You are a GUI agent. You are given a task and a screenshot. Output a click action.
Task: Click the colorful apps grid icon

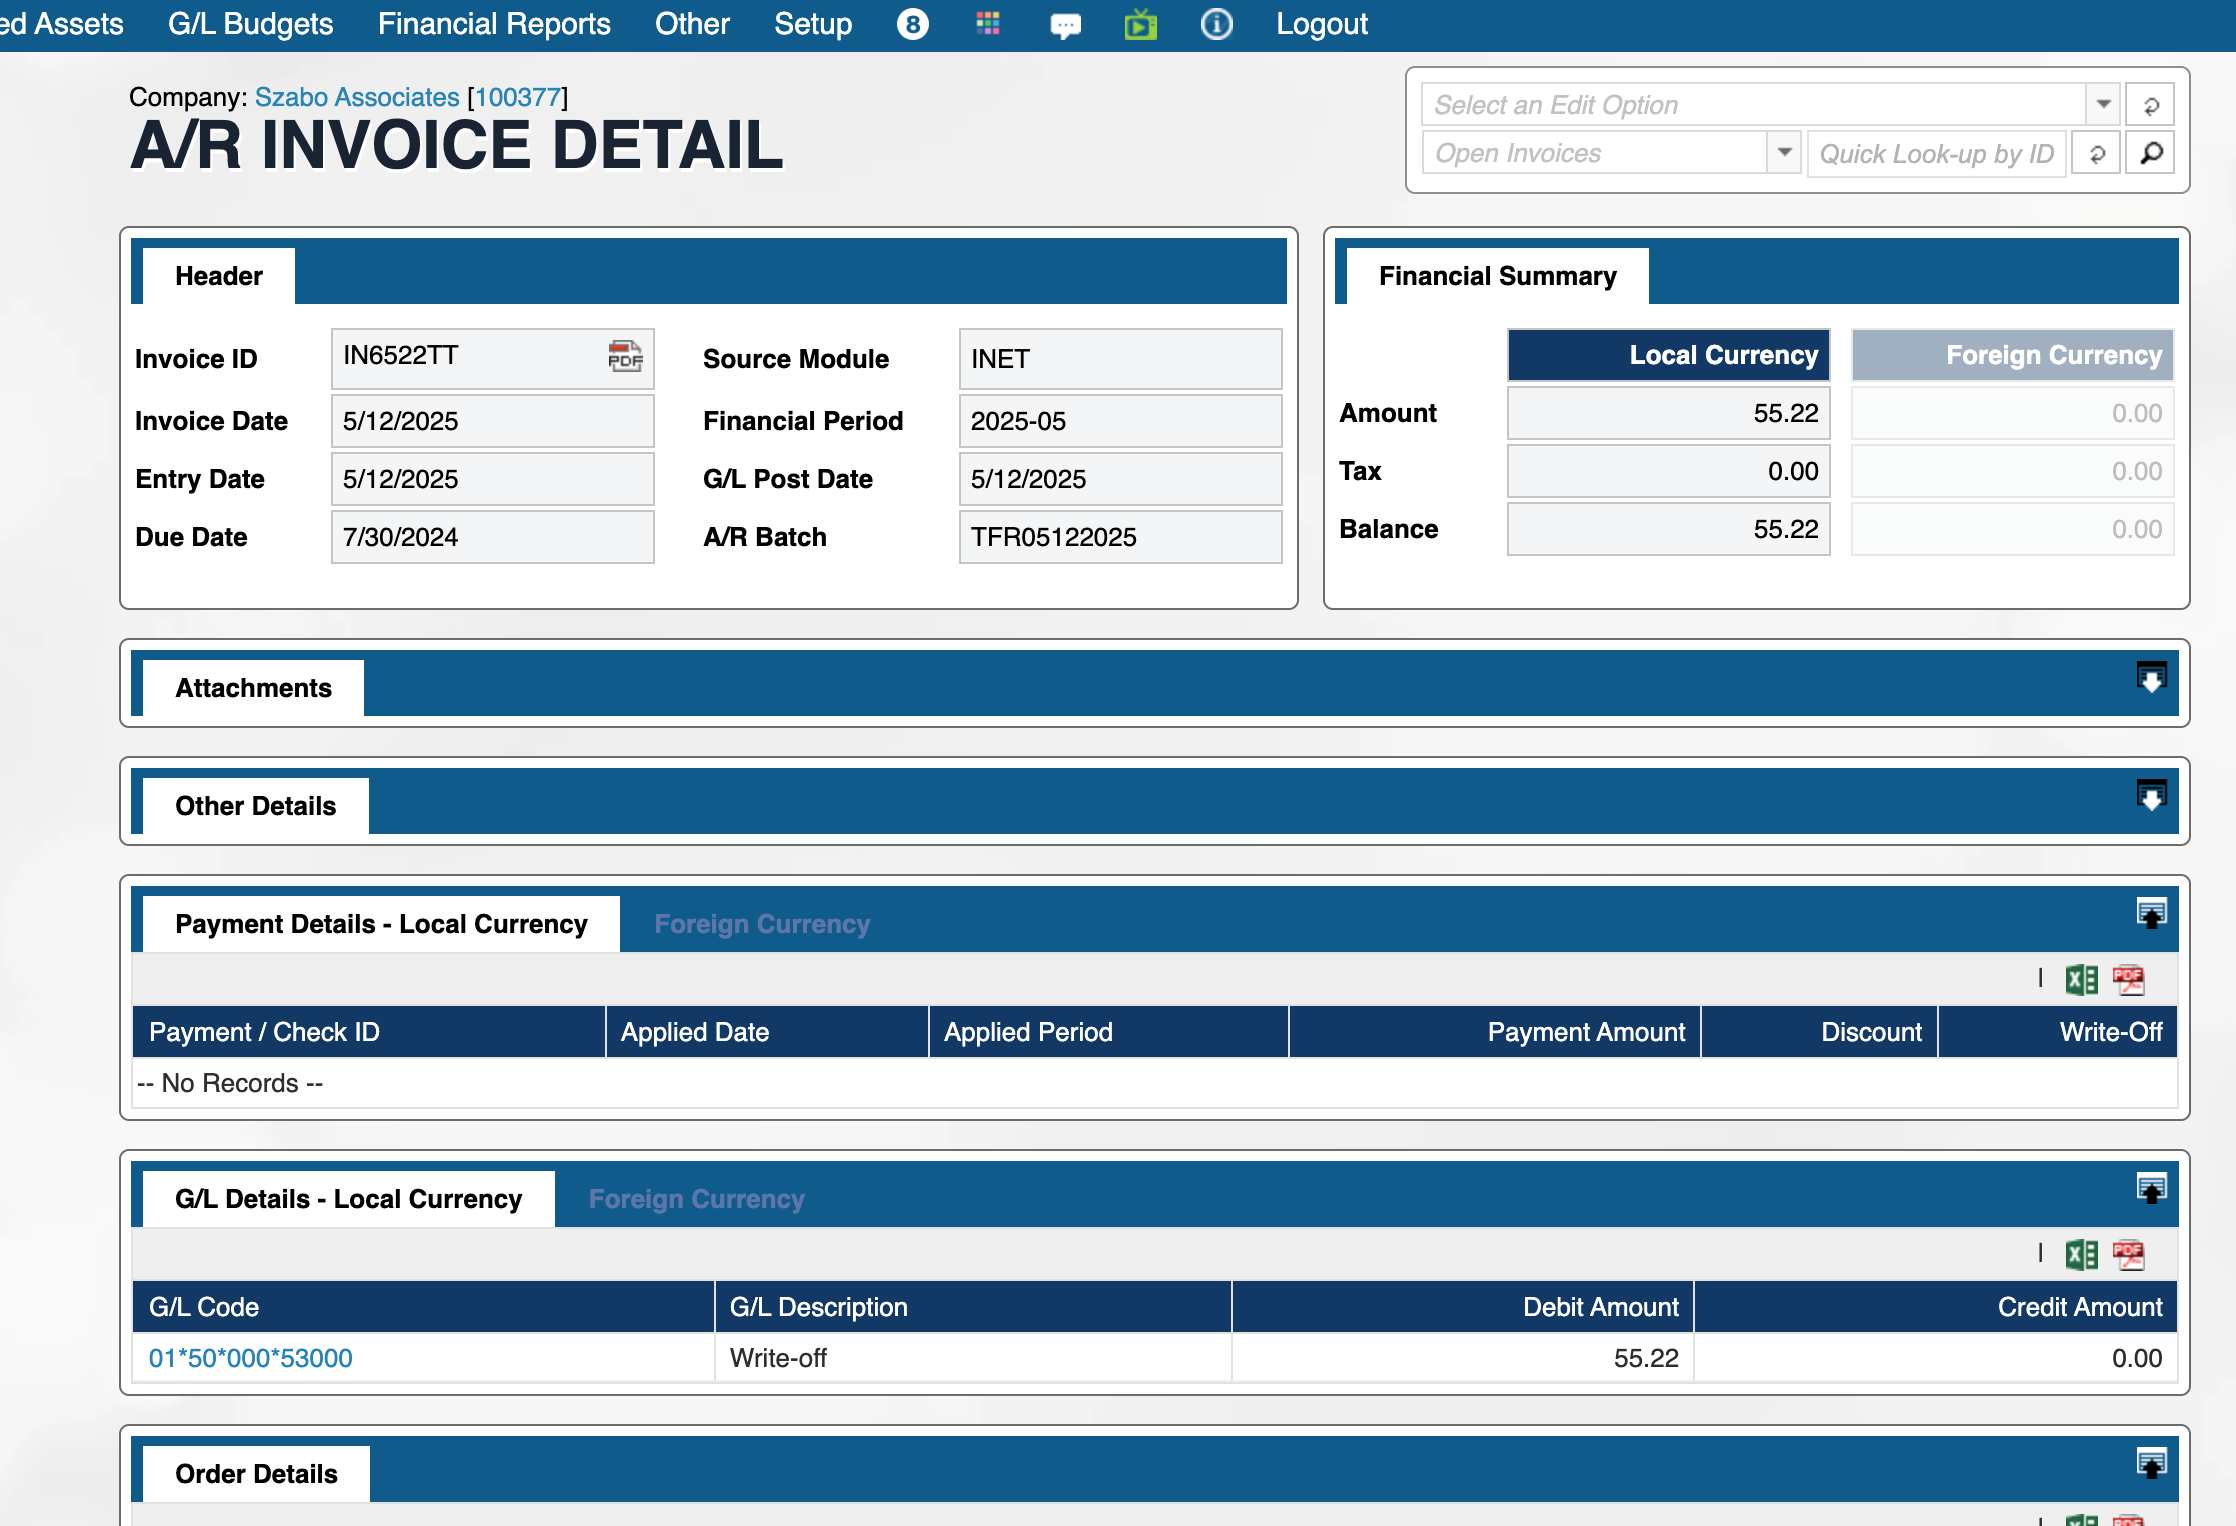click(x=988, y=24)
